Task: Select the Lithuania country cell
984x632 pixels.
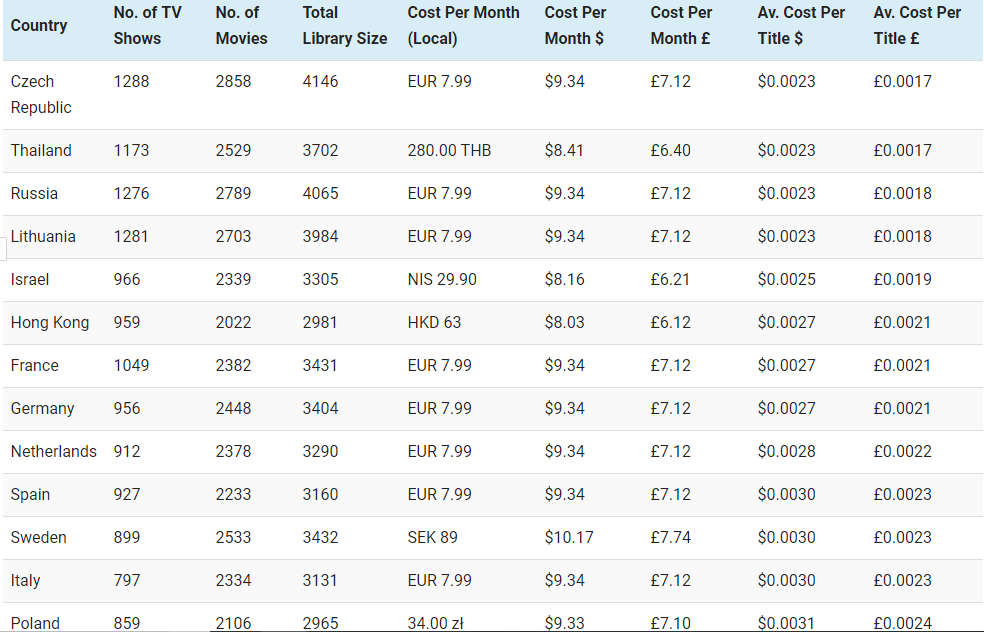Action: [x=43, y=237]
